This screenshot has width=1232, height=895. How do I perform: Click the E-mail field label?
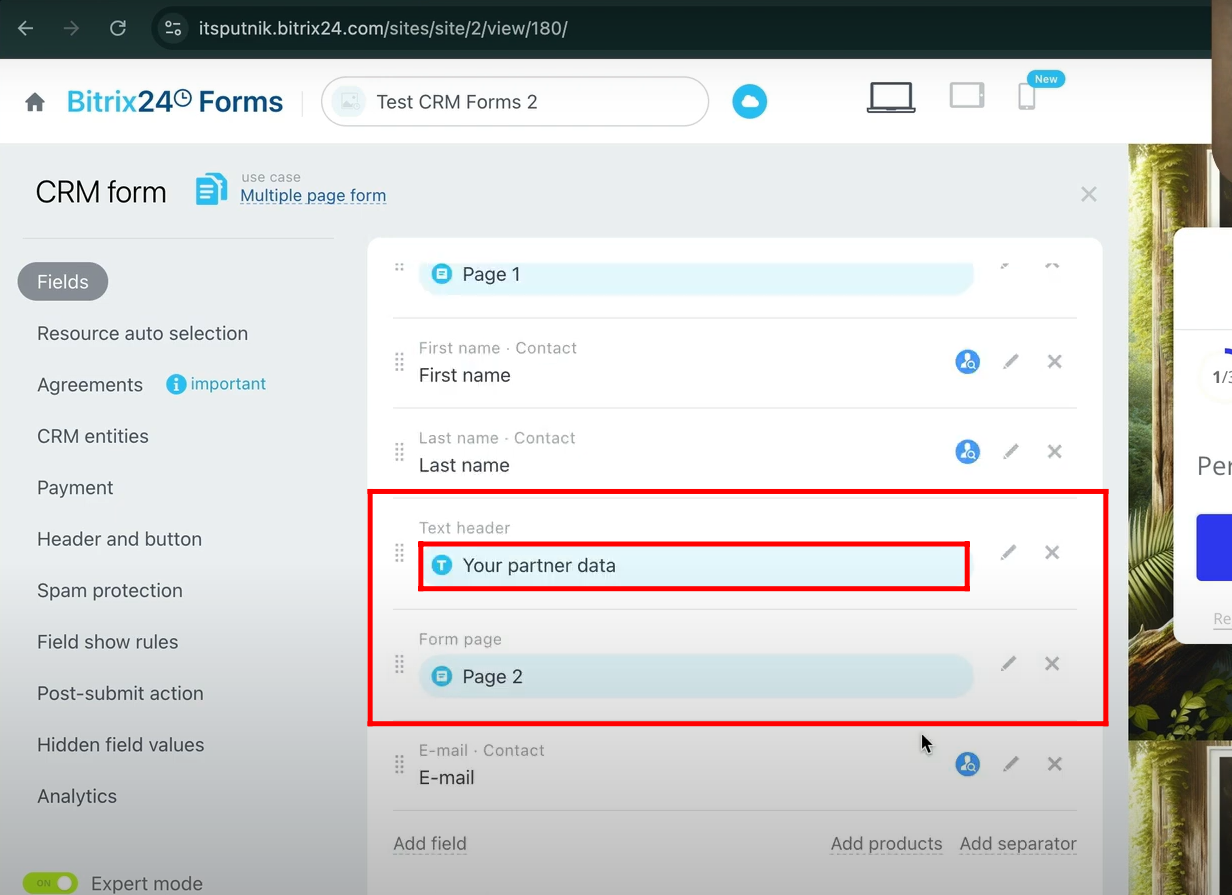(x=446, y=778)
